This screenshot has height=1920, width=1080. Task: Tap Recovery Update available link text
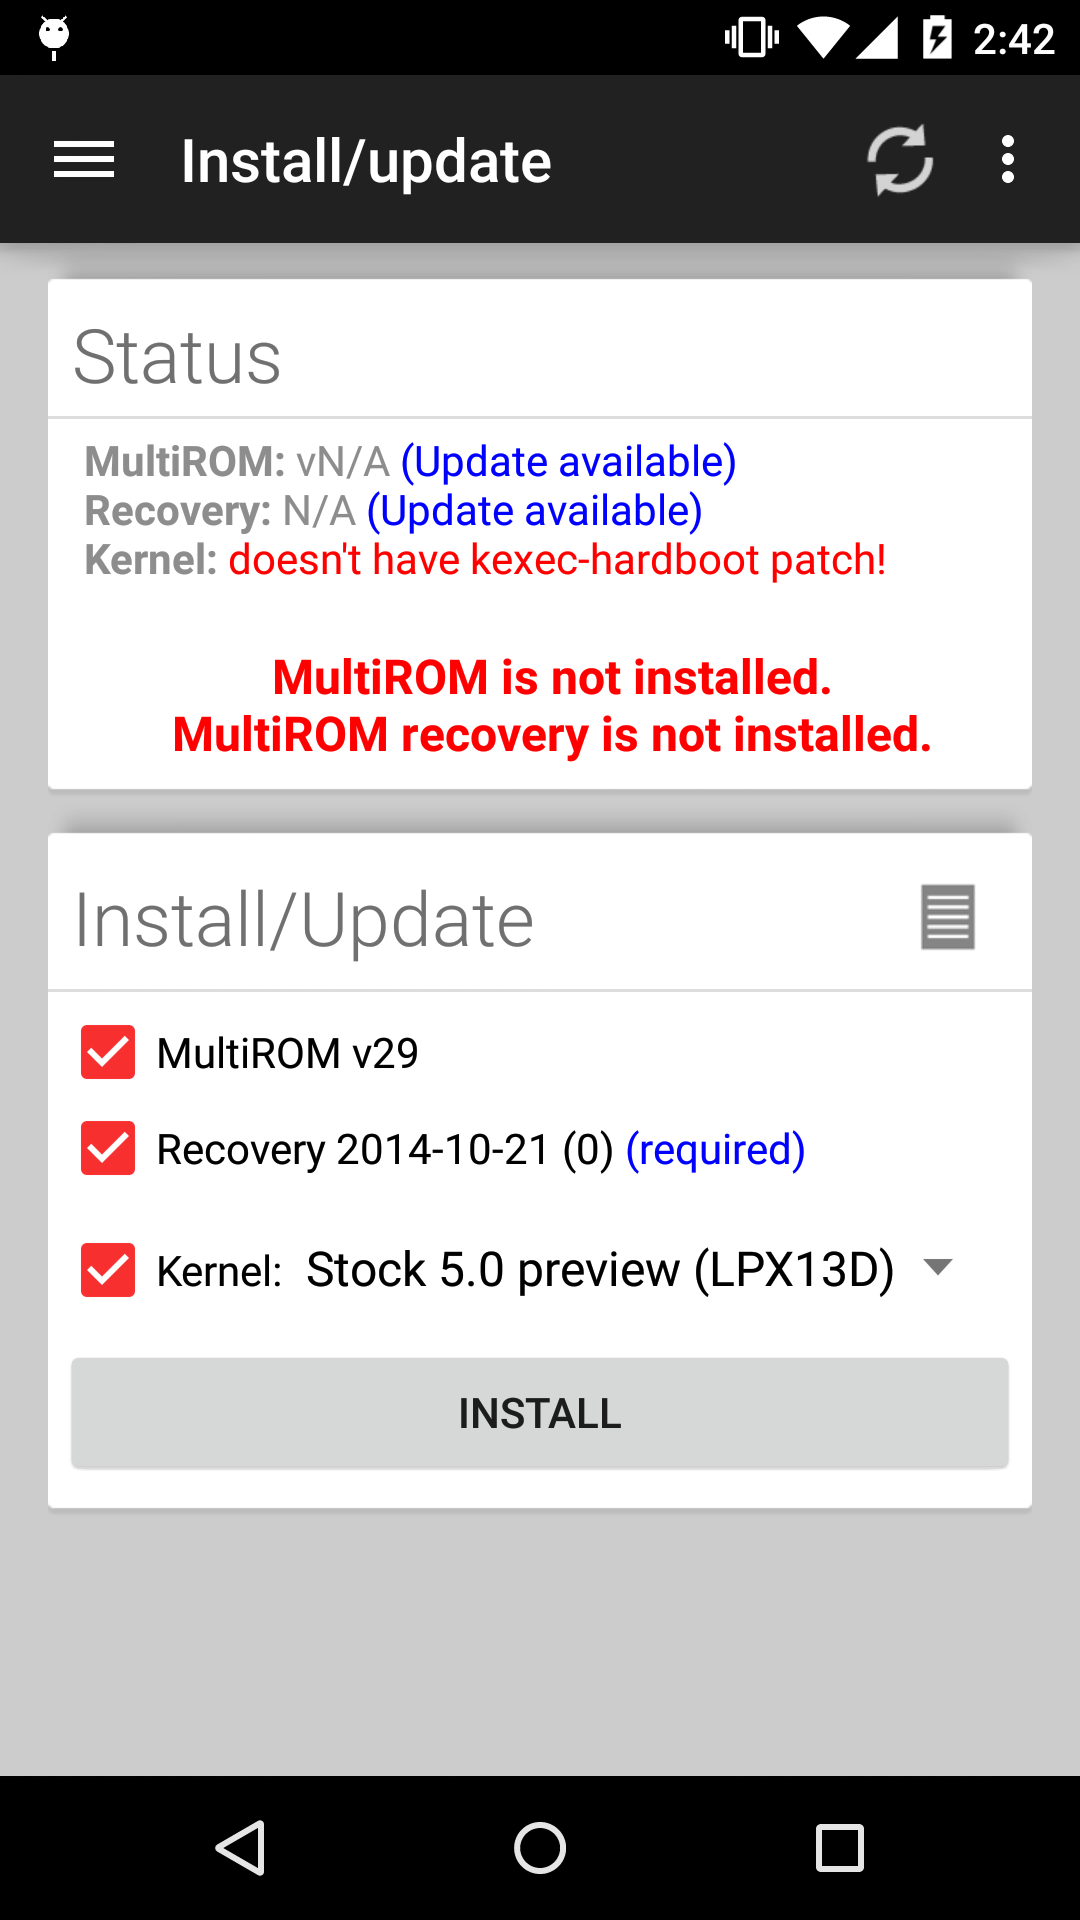(x=535, y=511)
